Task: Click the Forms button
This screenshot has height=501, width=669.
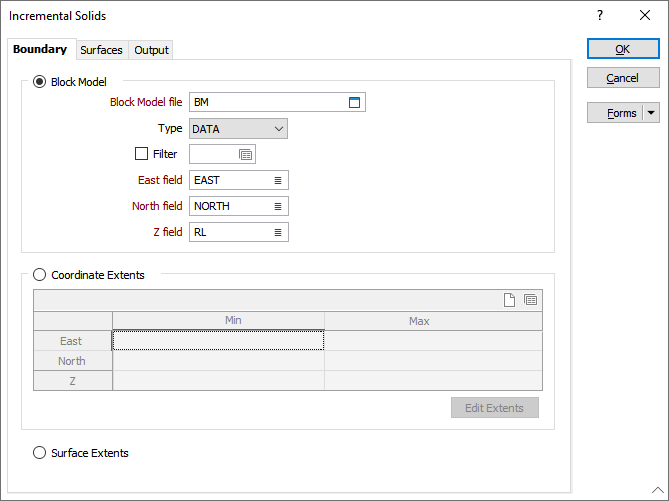Action: pyautogui.click(x=614, y=113)
